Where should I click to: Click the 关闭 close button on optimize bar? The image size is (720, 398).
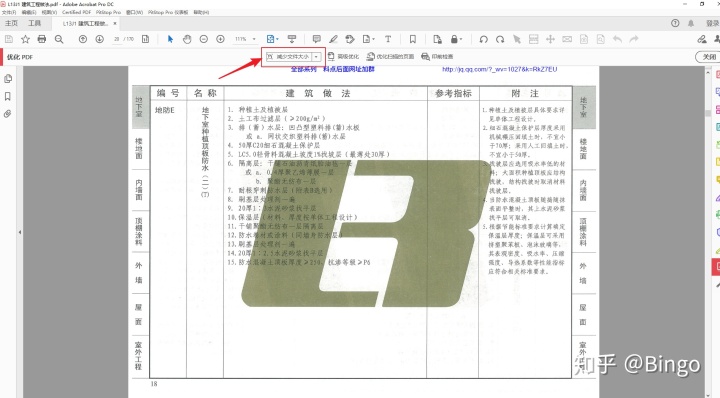pyautogui.click(x=708, y=56)
